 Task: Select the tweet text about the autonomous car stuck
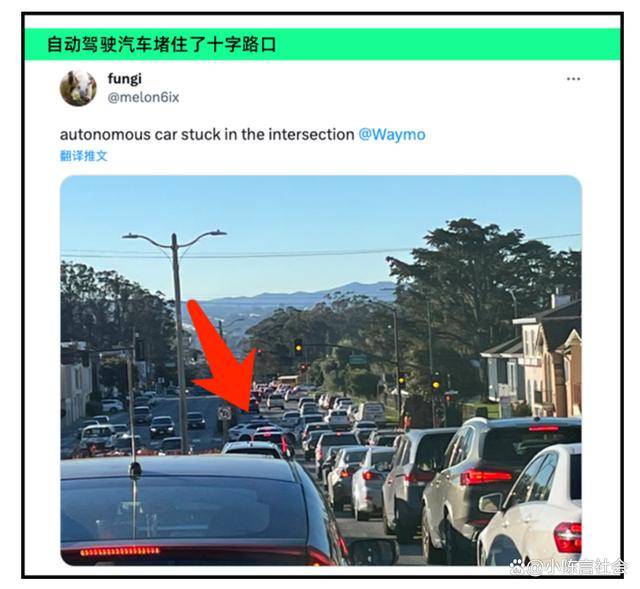[207, 134]
